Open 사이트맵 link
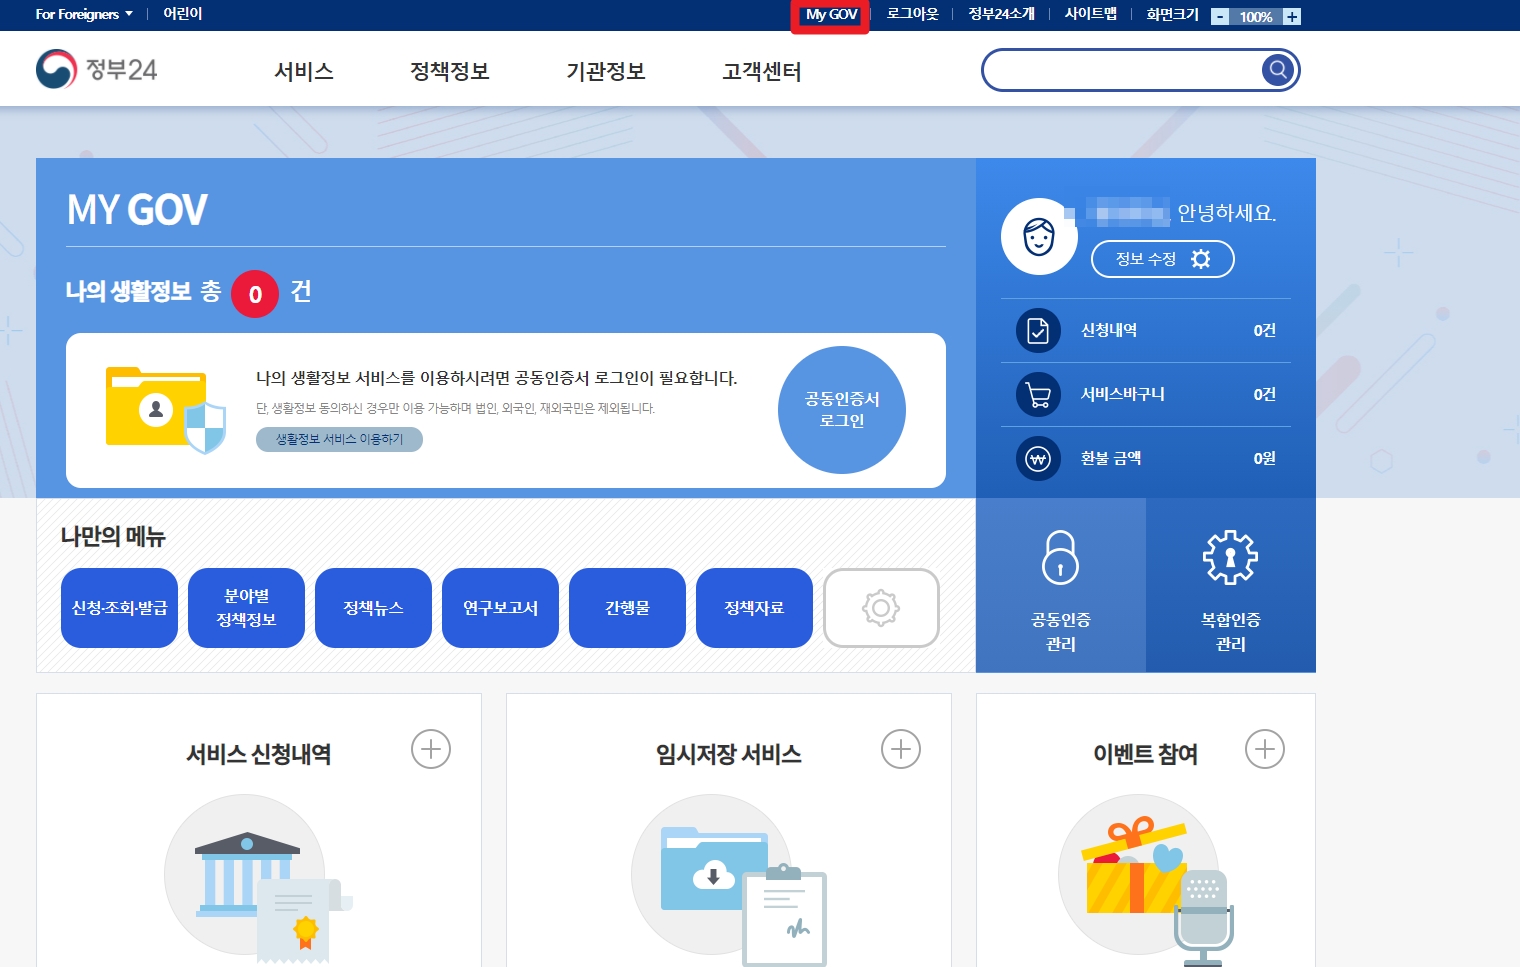The height and width of the screenshot is (967, 1520). coord(1090,14)
